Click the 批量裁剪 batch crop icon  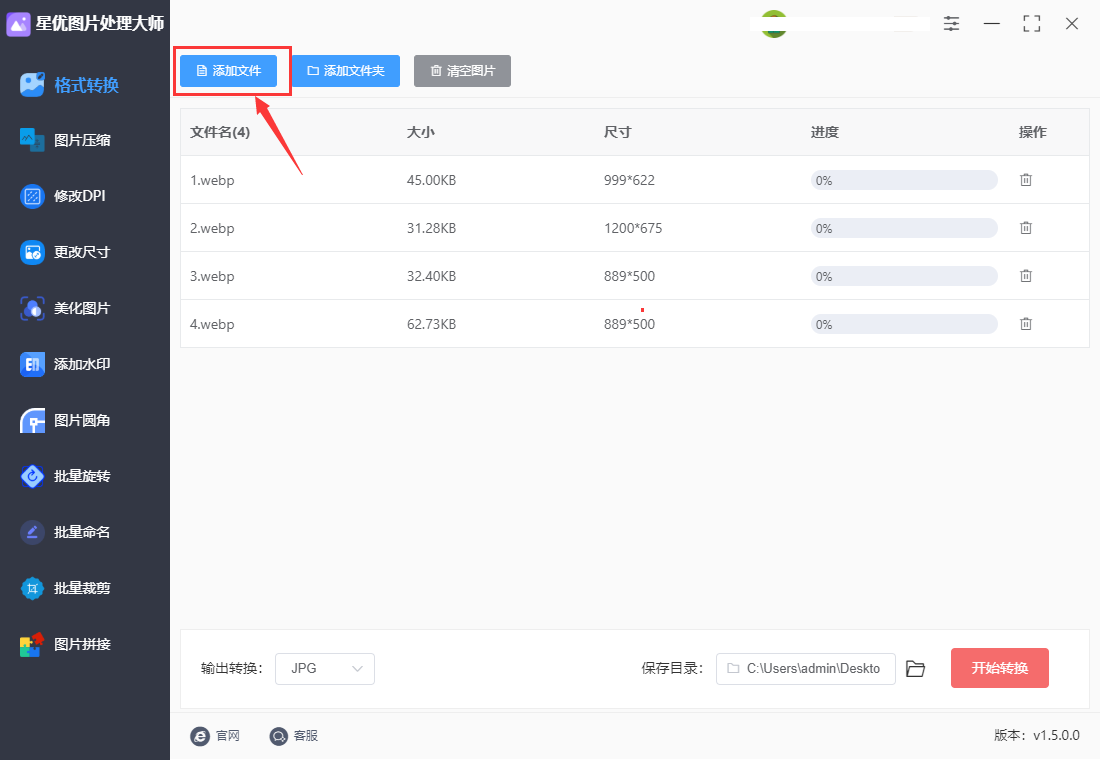click(x=32, y=588)
